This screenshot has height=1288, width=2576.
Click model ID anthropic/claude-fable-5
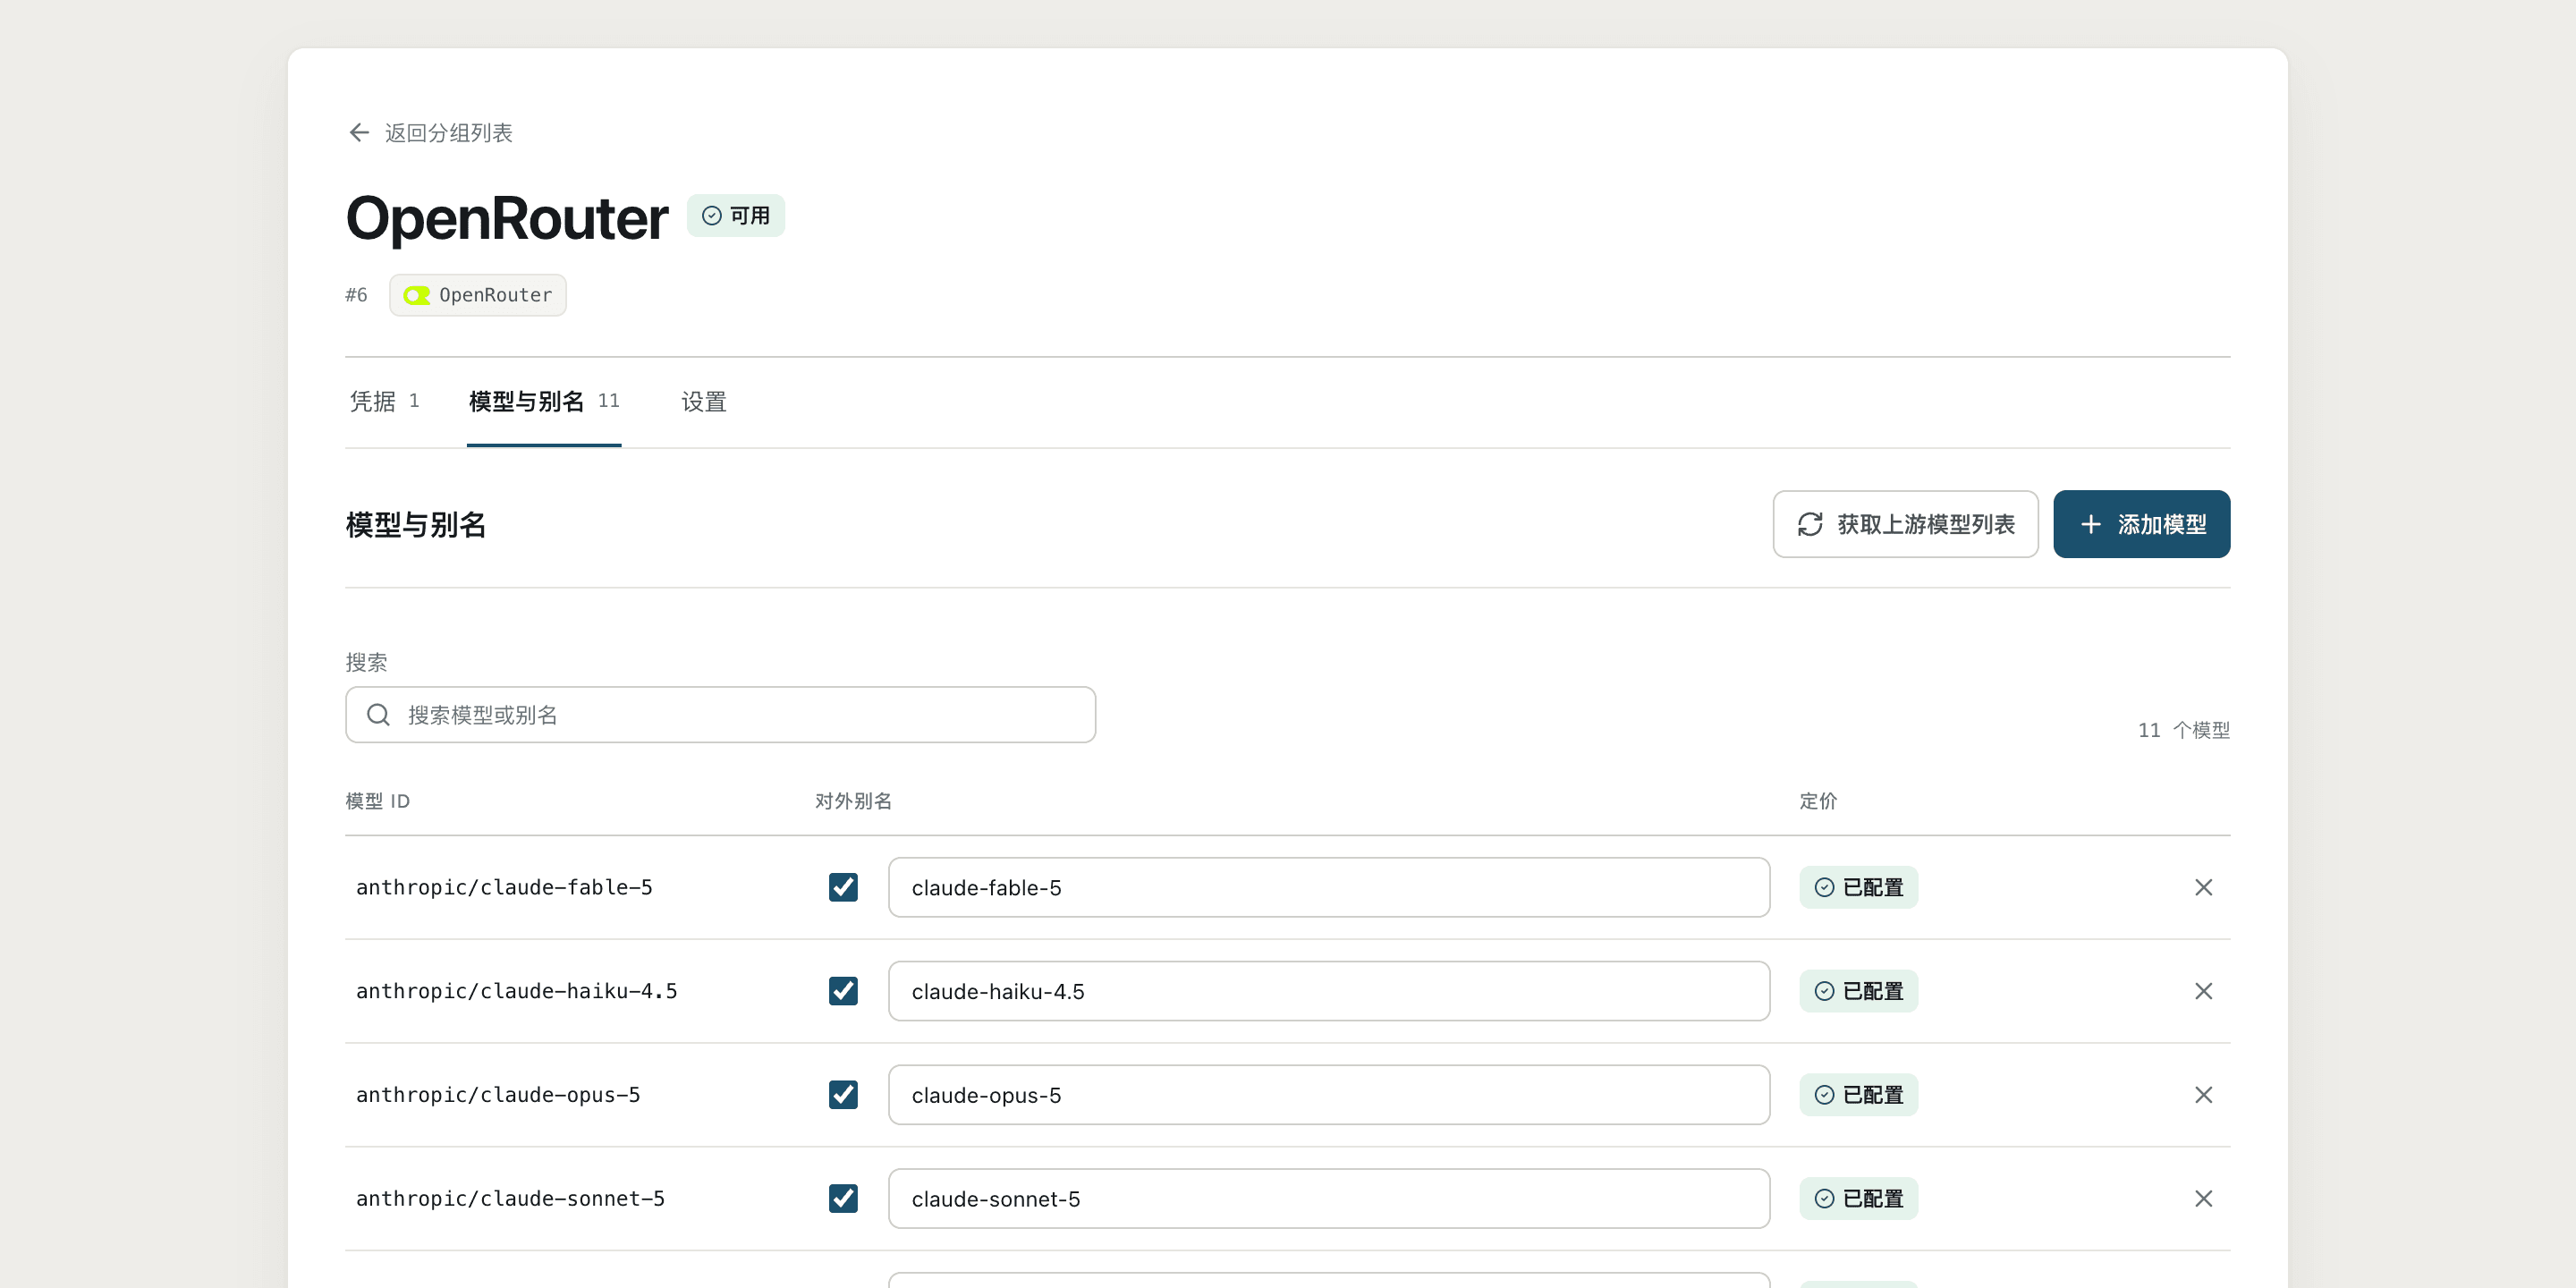click(x=504, y=887)
